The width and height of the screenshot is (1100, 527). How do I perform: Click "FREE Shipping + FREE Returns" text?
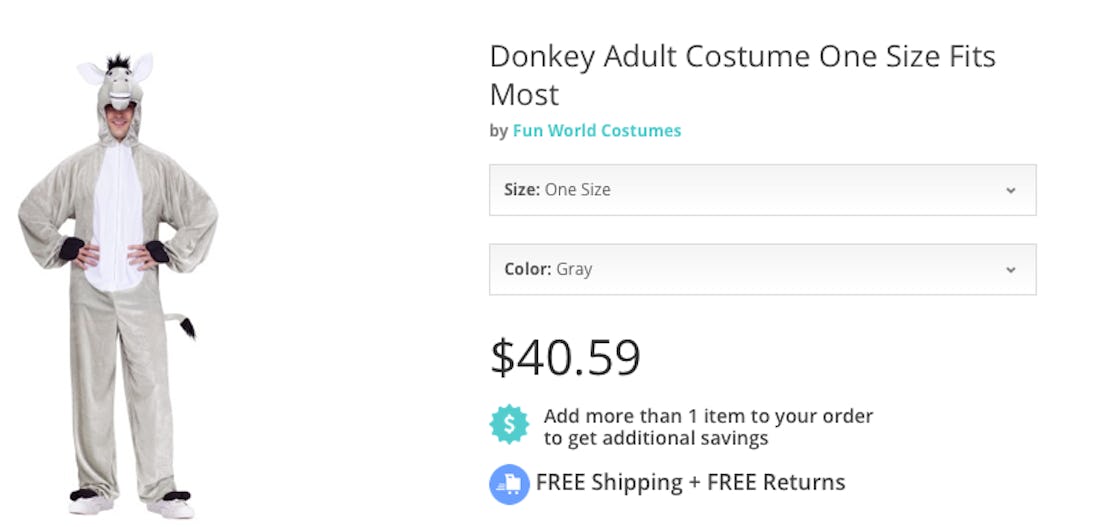click(x=690, y=483)
